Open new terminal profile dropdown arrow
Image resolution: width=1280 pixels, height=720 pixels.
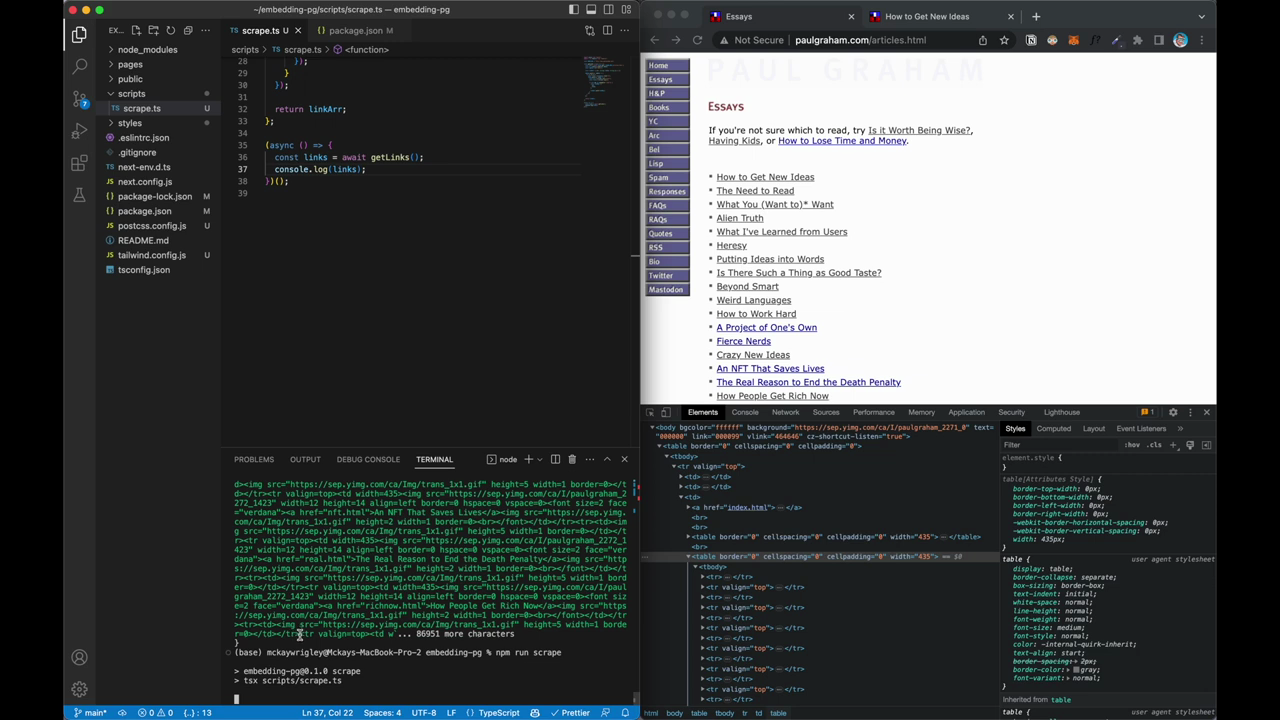[x=539, y=459]
